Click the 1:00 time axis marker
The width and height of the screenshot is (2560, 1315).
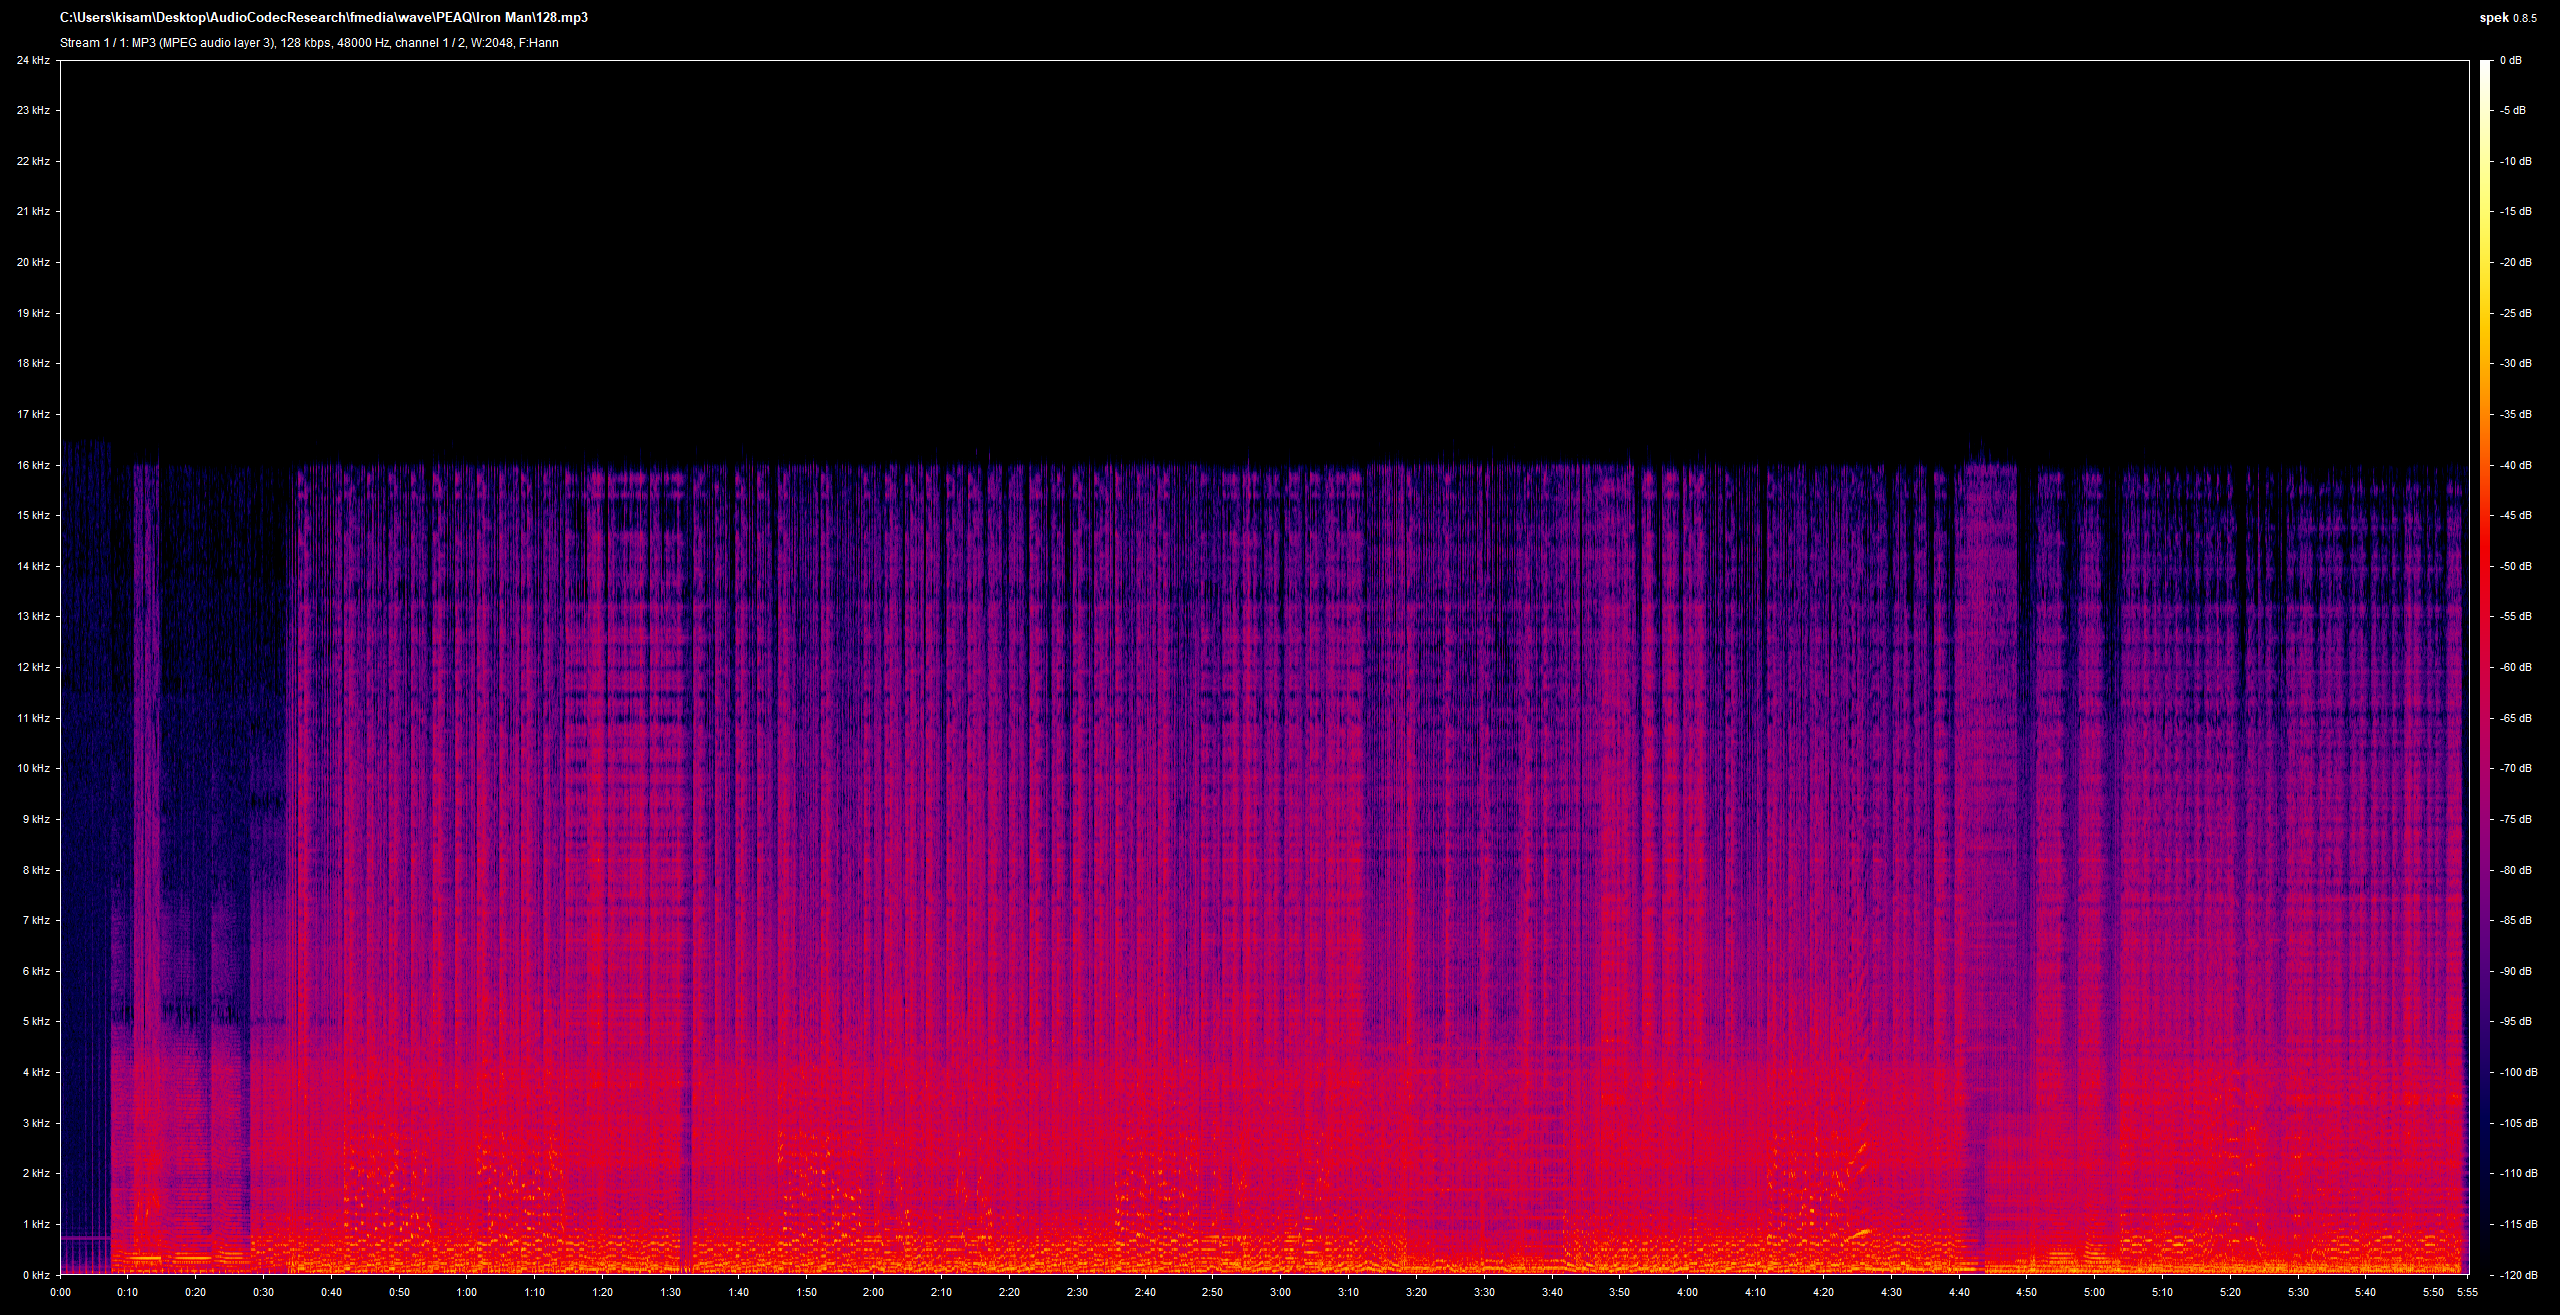click(x=466, y=1292)
